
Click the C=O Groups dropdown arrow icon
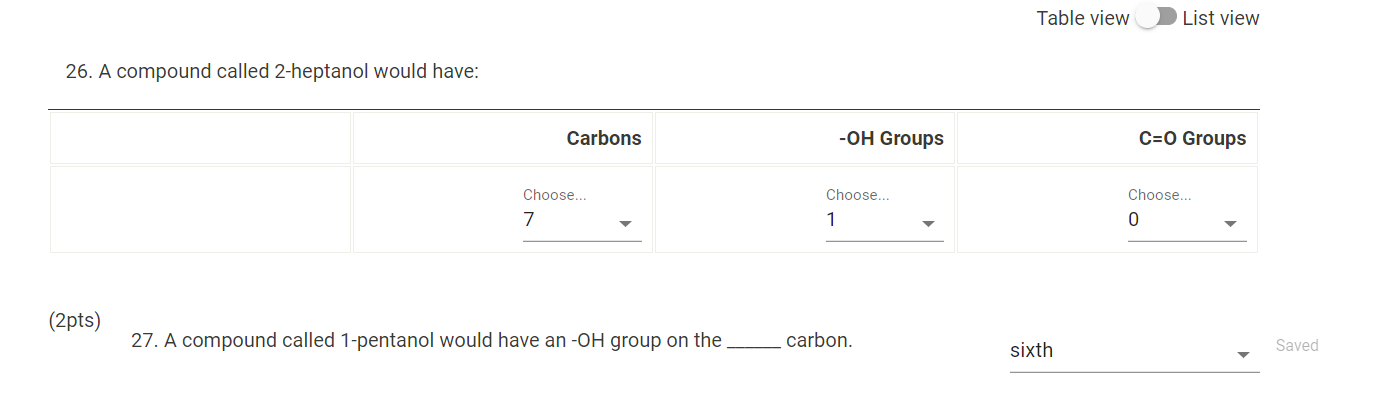point(1230,223)
